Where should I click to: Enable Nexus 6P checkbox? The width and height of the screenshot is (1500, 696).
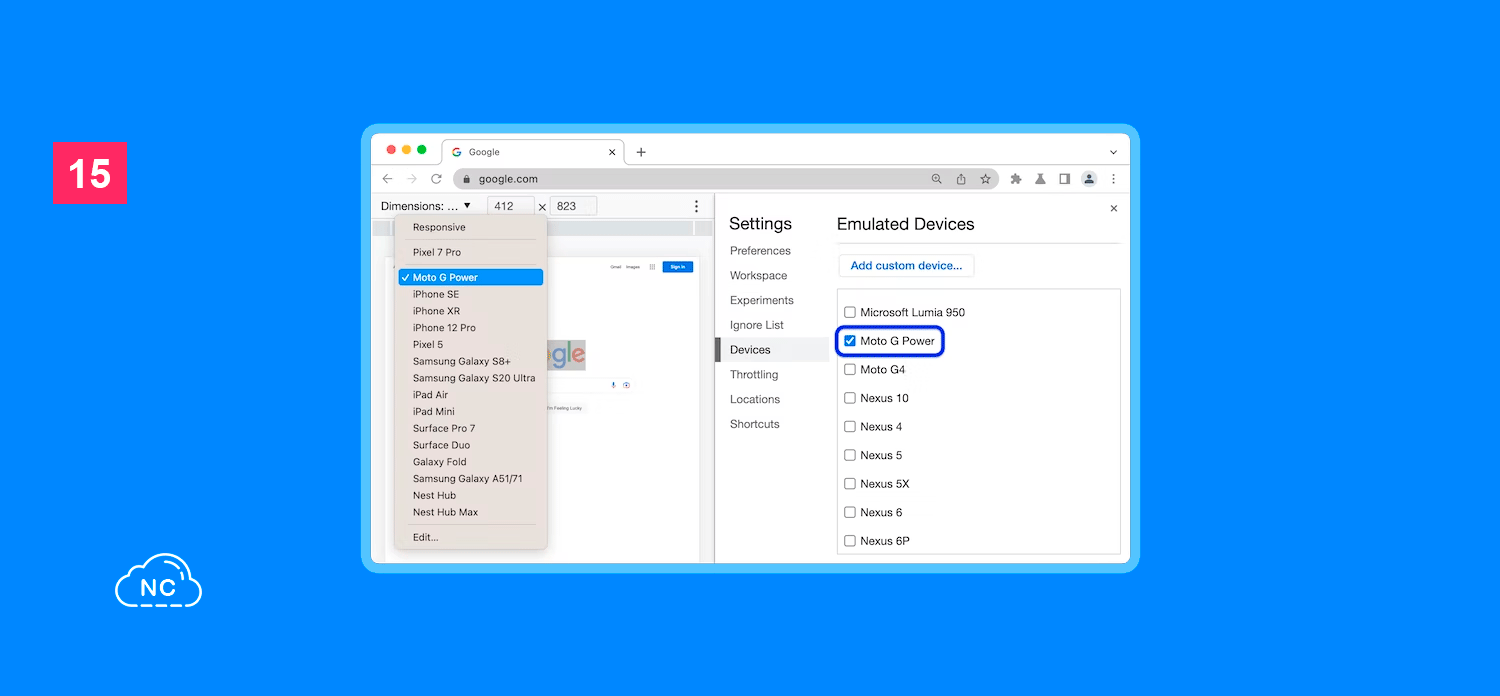pos(850,541)
